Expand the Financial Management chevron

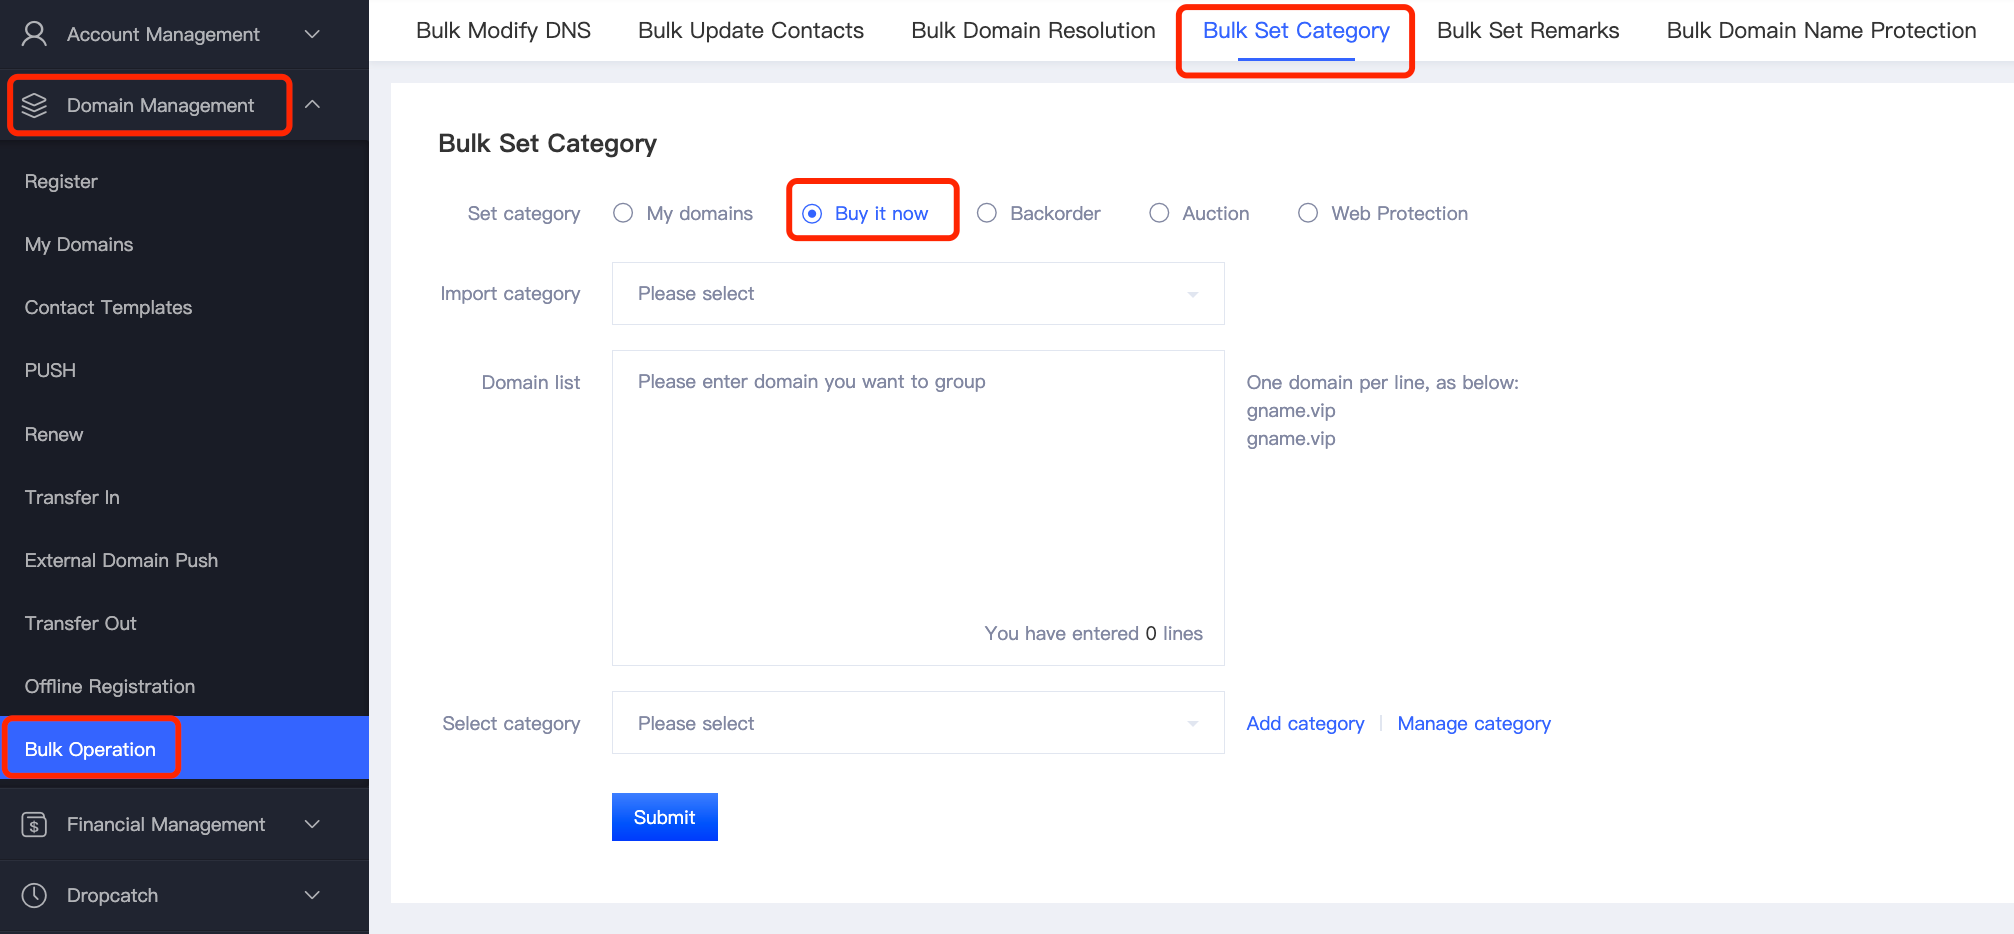312,824
